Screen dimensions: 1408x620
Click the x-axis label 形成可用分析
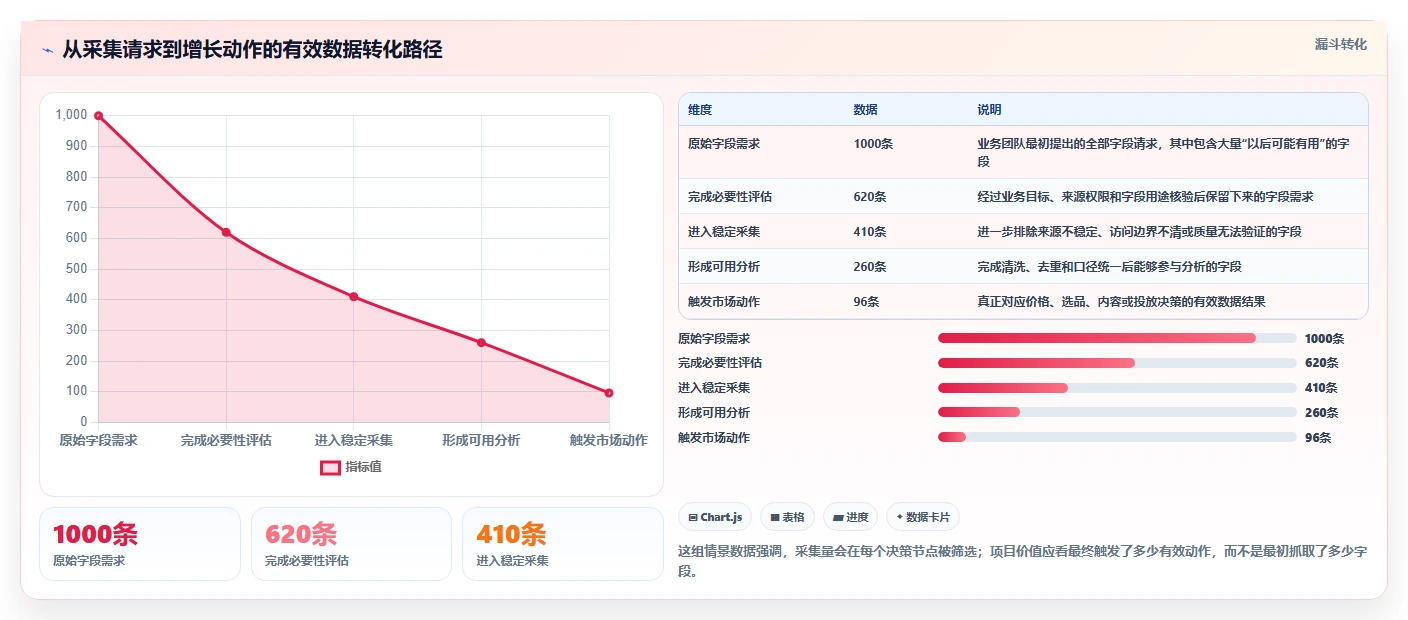[481, 440]
